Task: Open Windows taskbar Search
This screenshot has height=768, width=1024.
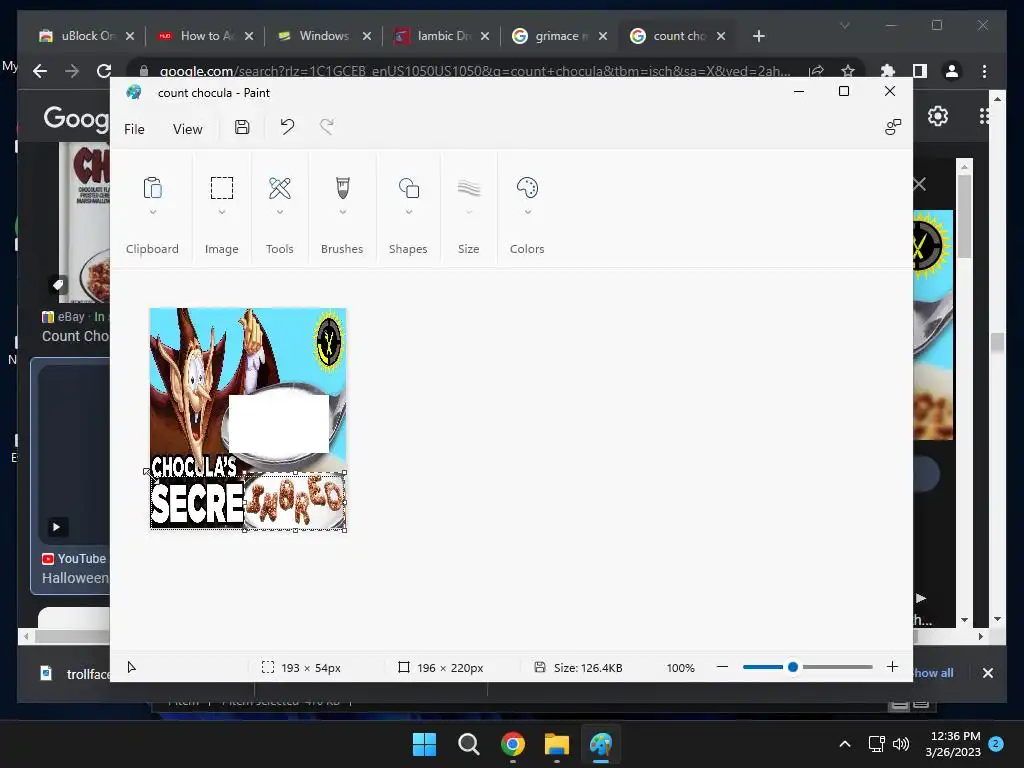Action: (468, 744)
